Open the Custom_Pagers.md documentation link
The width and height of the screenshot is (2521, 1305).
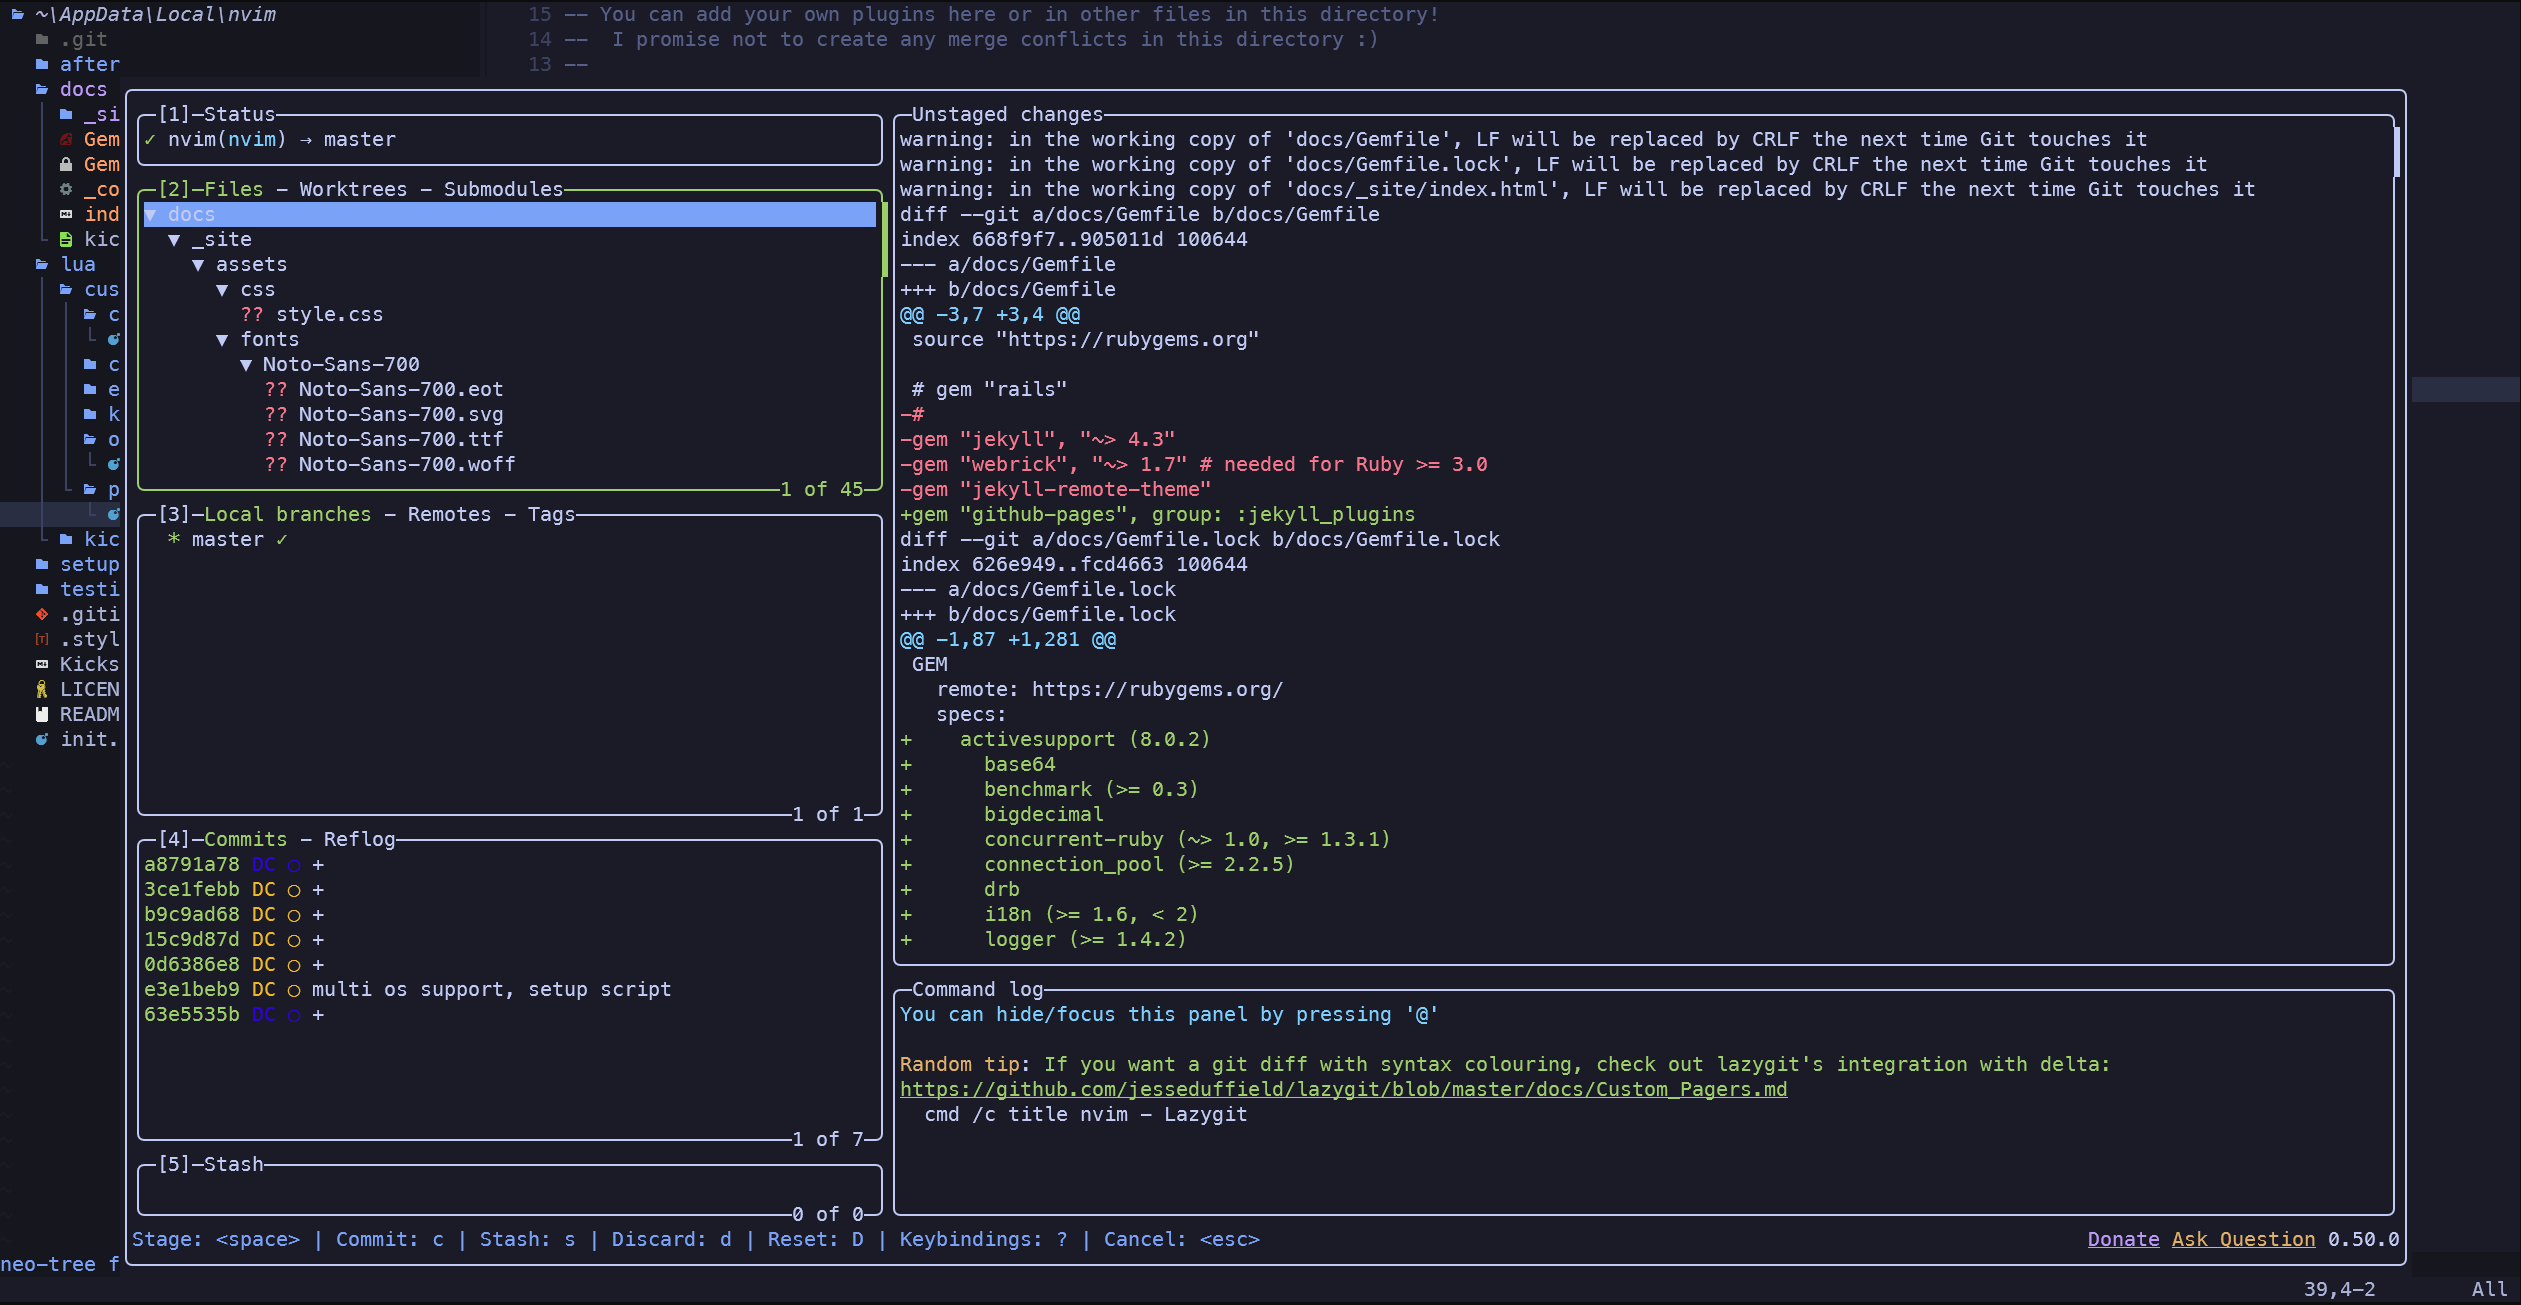coord(1343,1089)
